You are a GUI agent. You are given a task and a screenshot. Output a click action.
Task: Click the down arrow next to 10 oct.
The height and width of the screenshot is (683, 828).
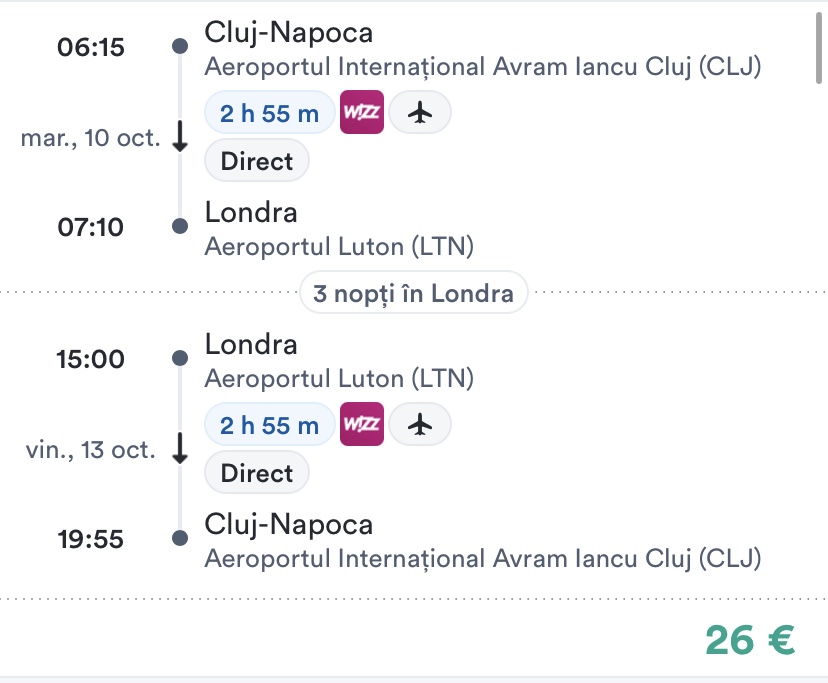pyautogui.click(x=180, y=138)
